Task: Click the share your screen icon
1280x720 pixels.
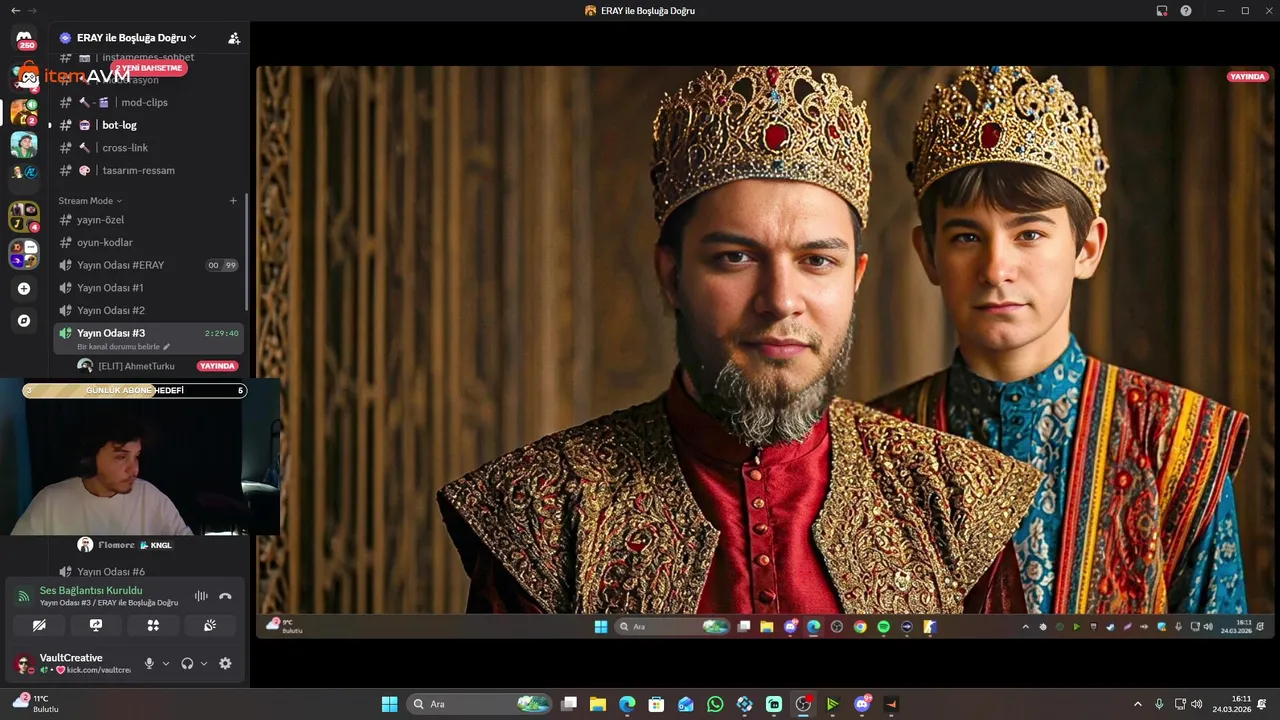Action: (x=96, y=625)
